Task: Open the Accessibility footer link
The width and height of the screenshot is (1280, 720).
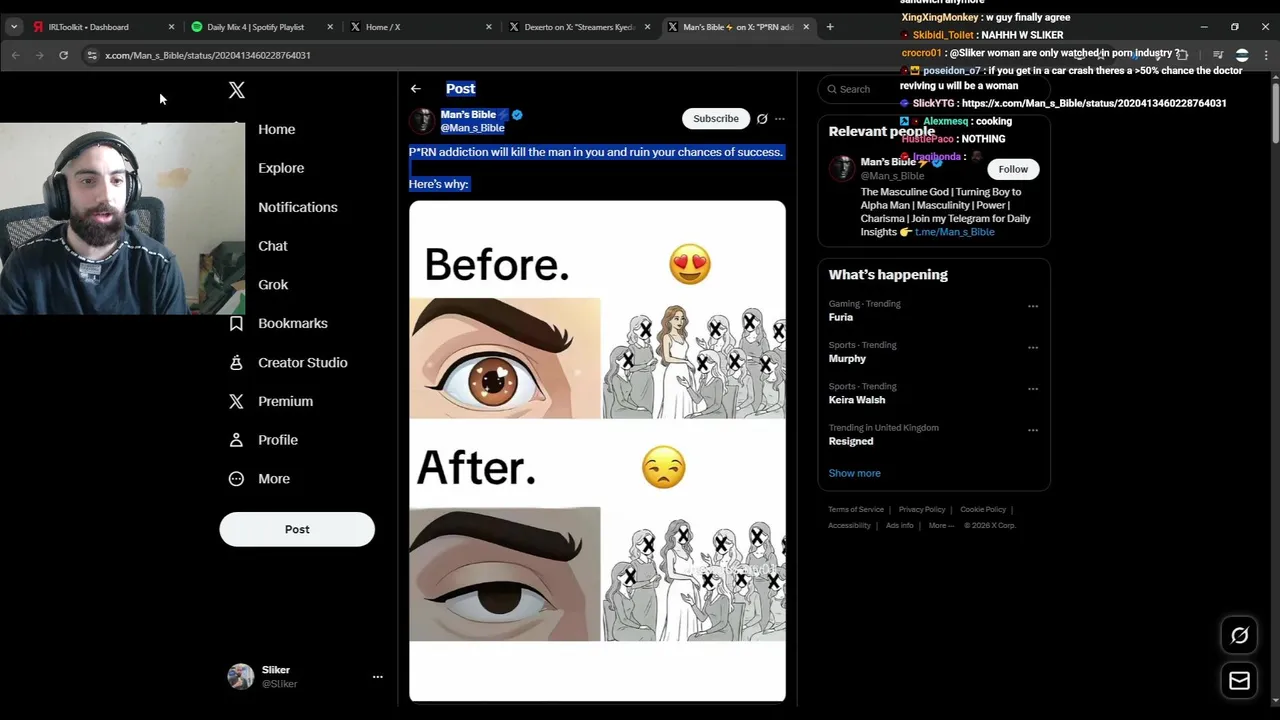Action: tap(849, 525)
